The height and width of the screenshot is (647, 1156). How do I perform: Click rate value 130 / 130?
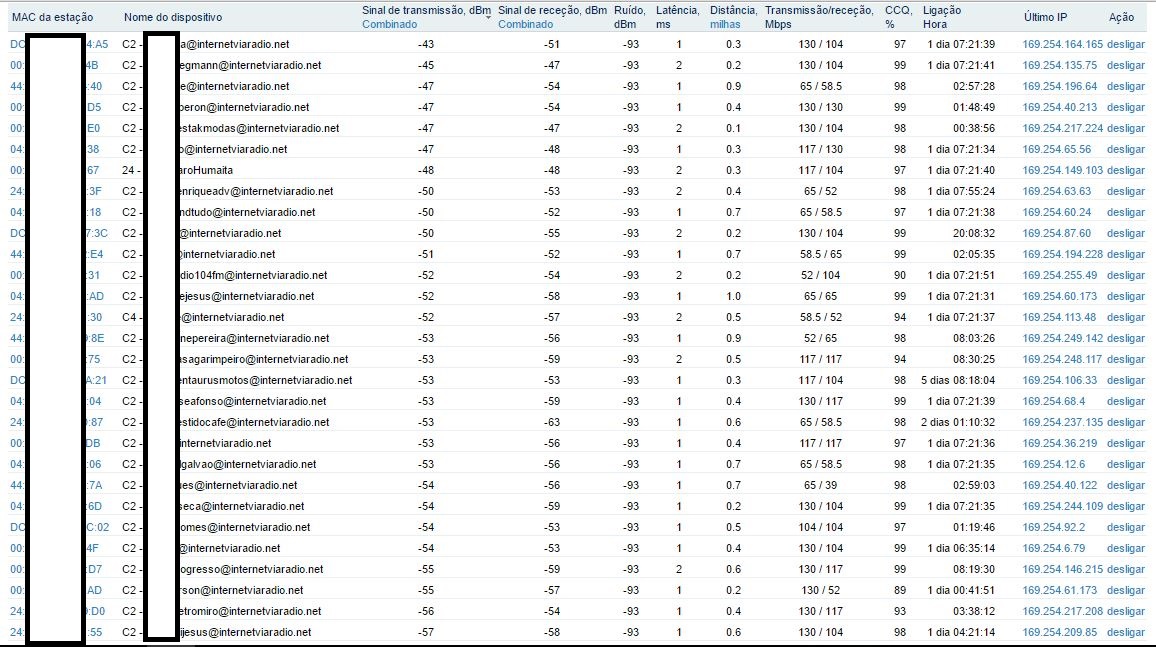click(821, 107)
